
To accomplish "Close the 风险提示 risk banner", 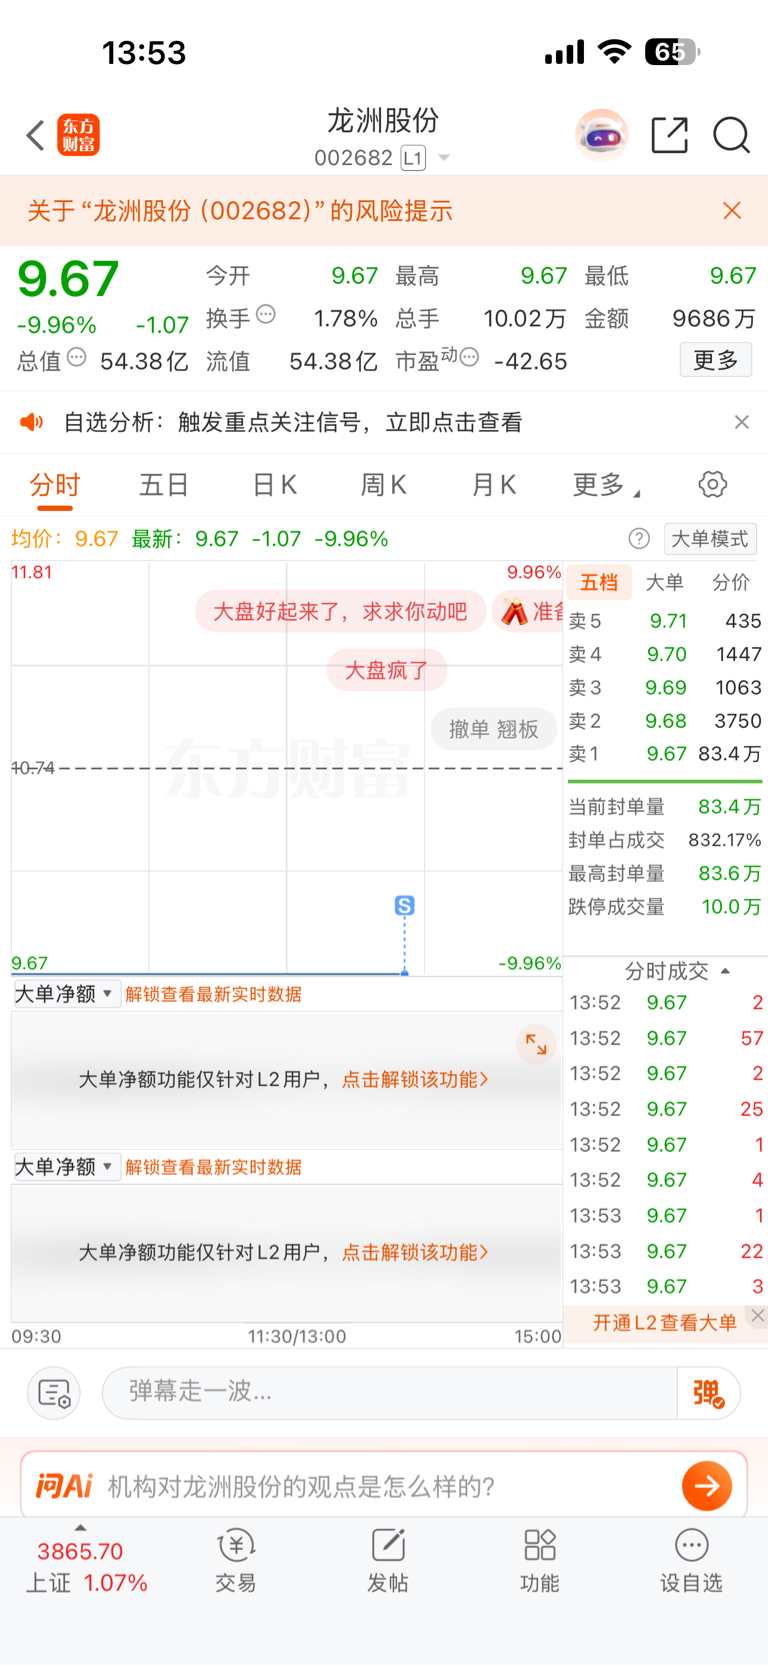I will [732, 210].
